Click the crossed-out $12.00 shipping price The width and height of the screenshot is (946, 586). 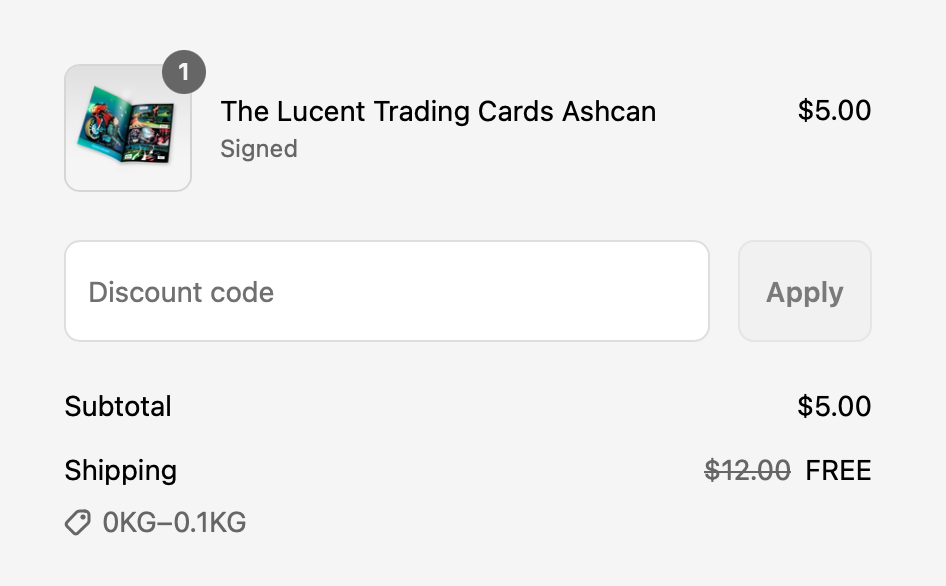[x=747, y=470]
